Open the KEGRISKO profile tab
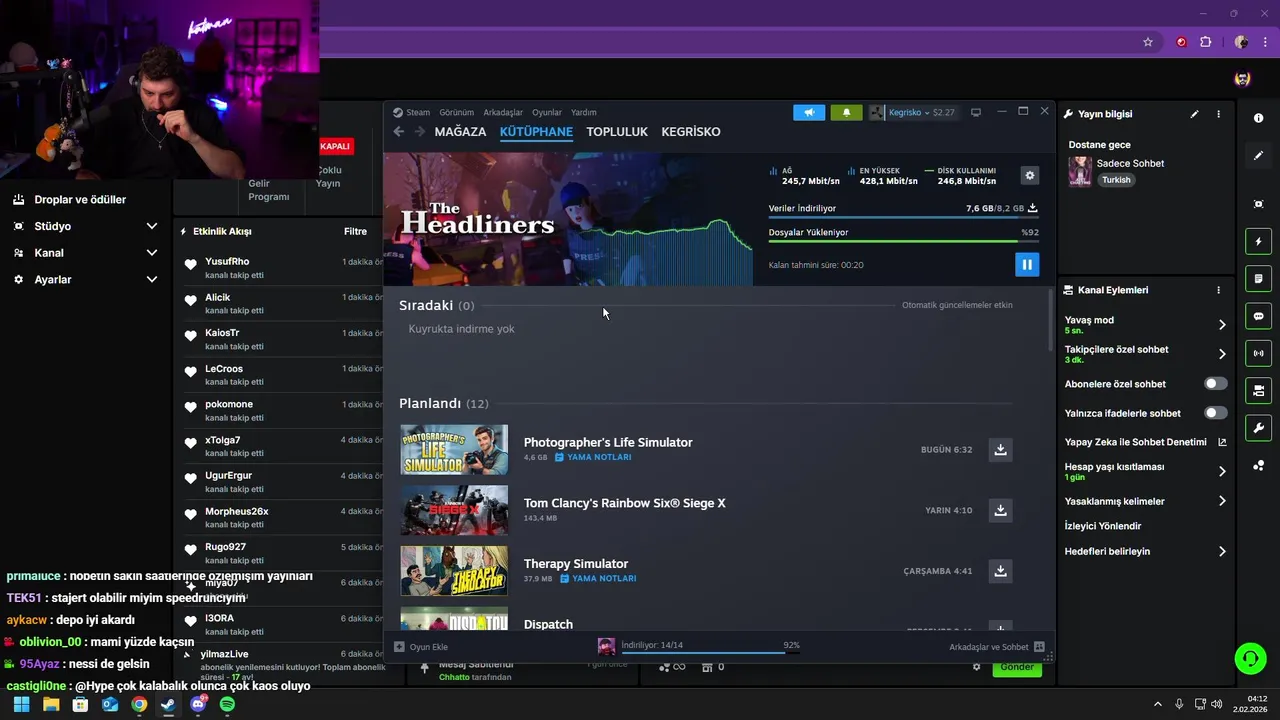This screenshot has width=1280, height=720. 691,132
